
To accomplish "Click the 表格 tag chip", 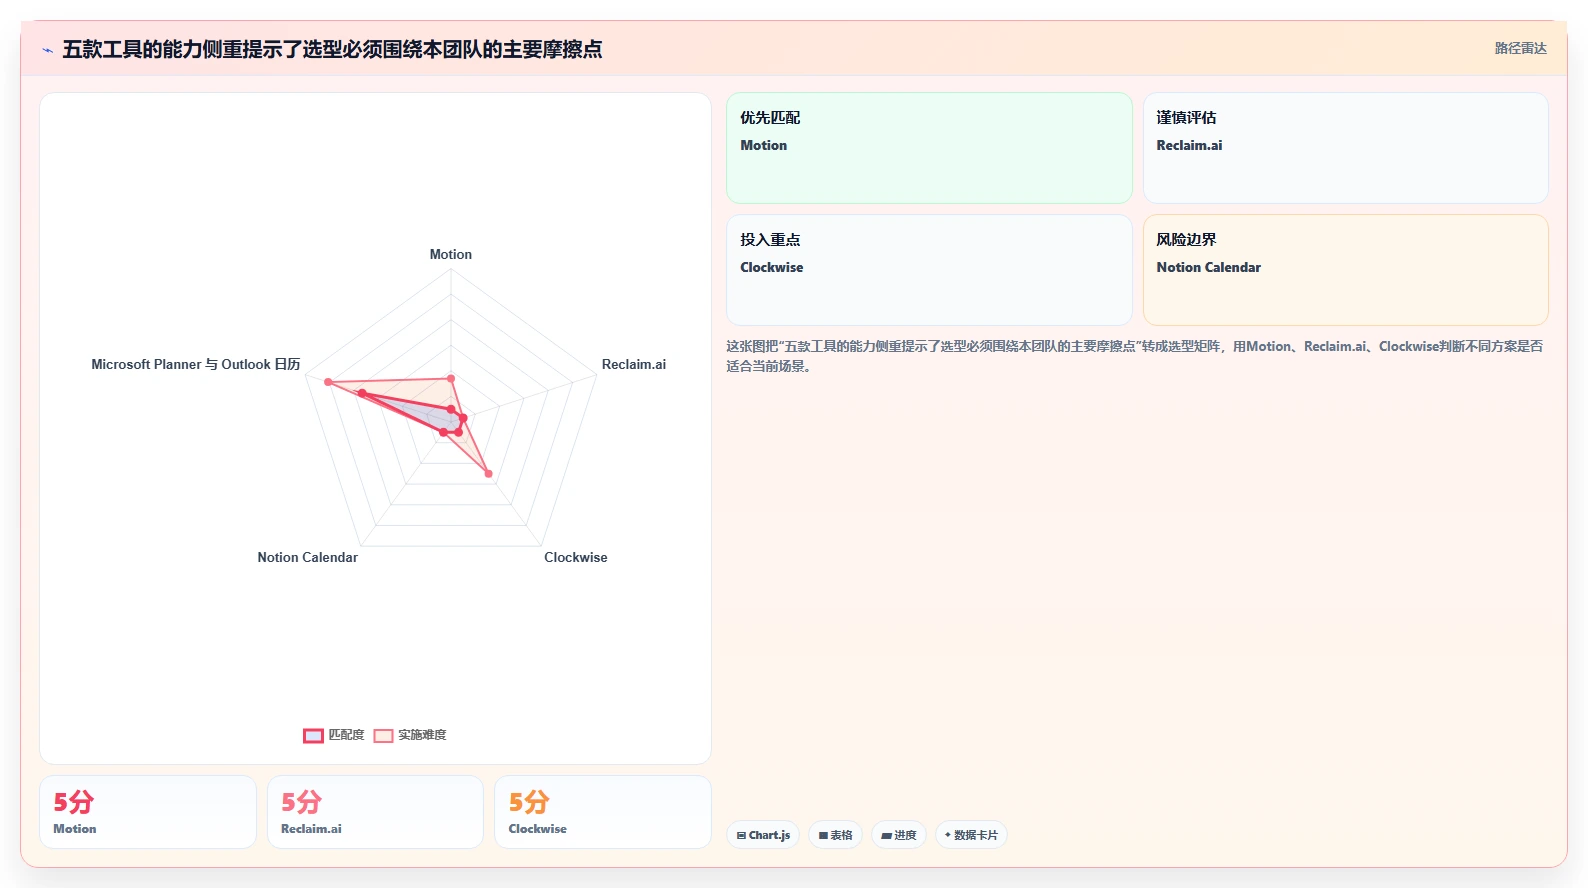I will [836, 835].
